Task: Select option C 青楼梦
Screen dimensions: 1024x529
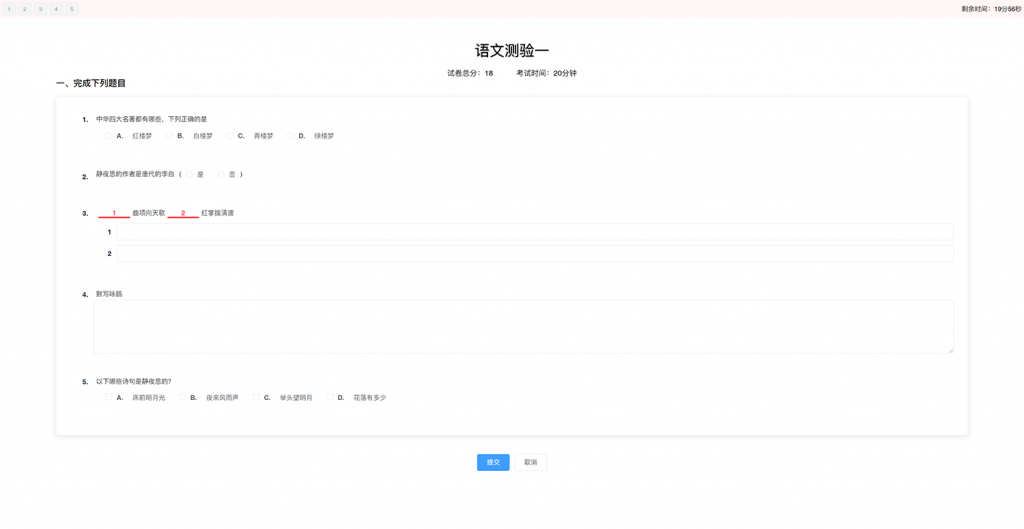Action: [x=230, y=136]
